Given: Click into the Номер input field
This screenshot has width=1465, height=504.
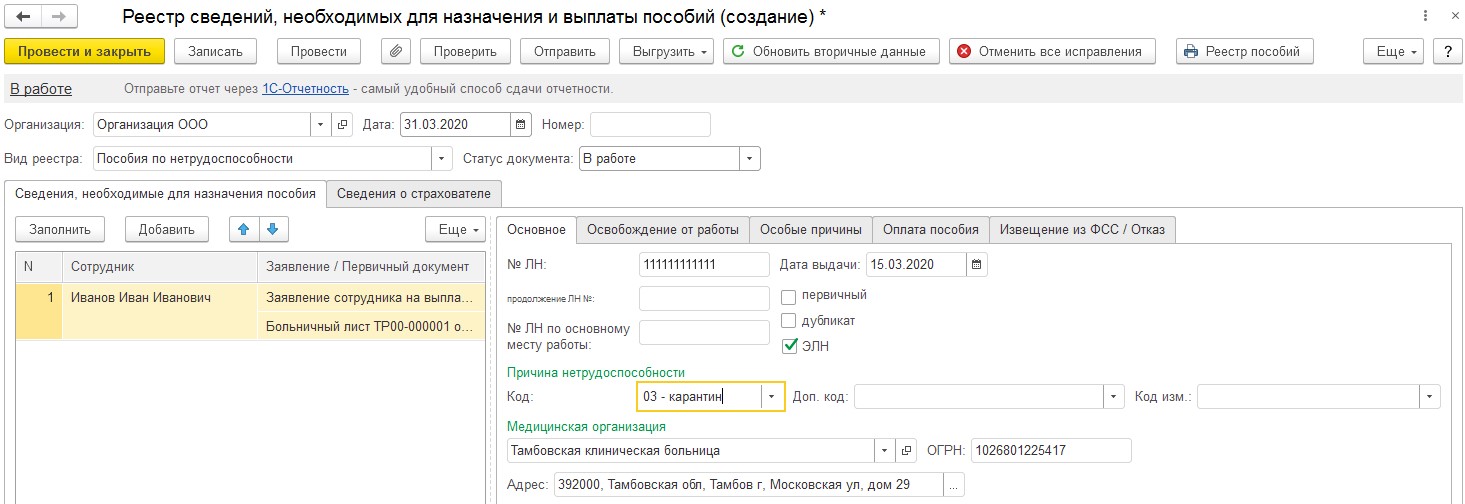Looking at the screenshot, I should (650, 125).
